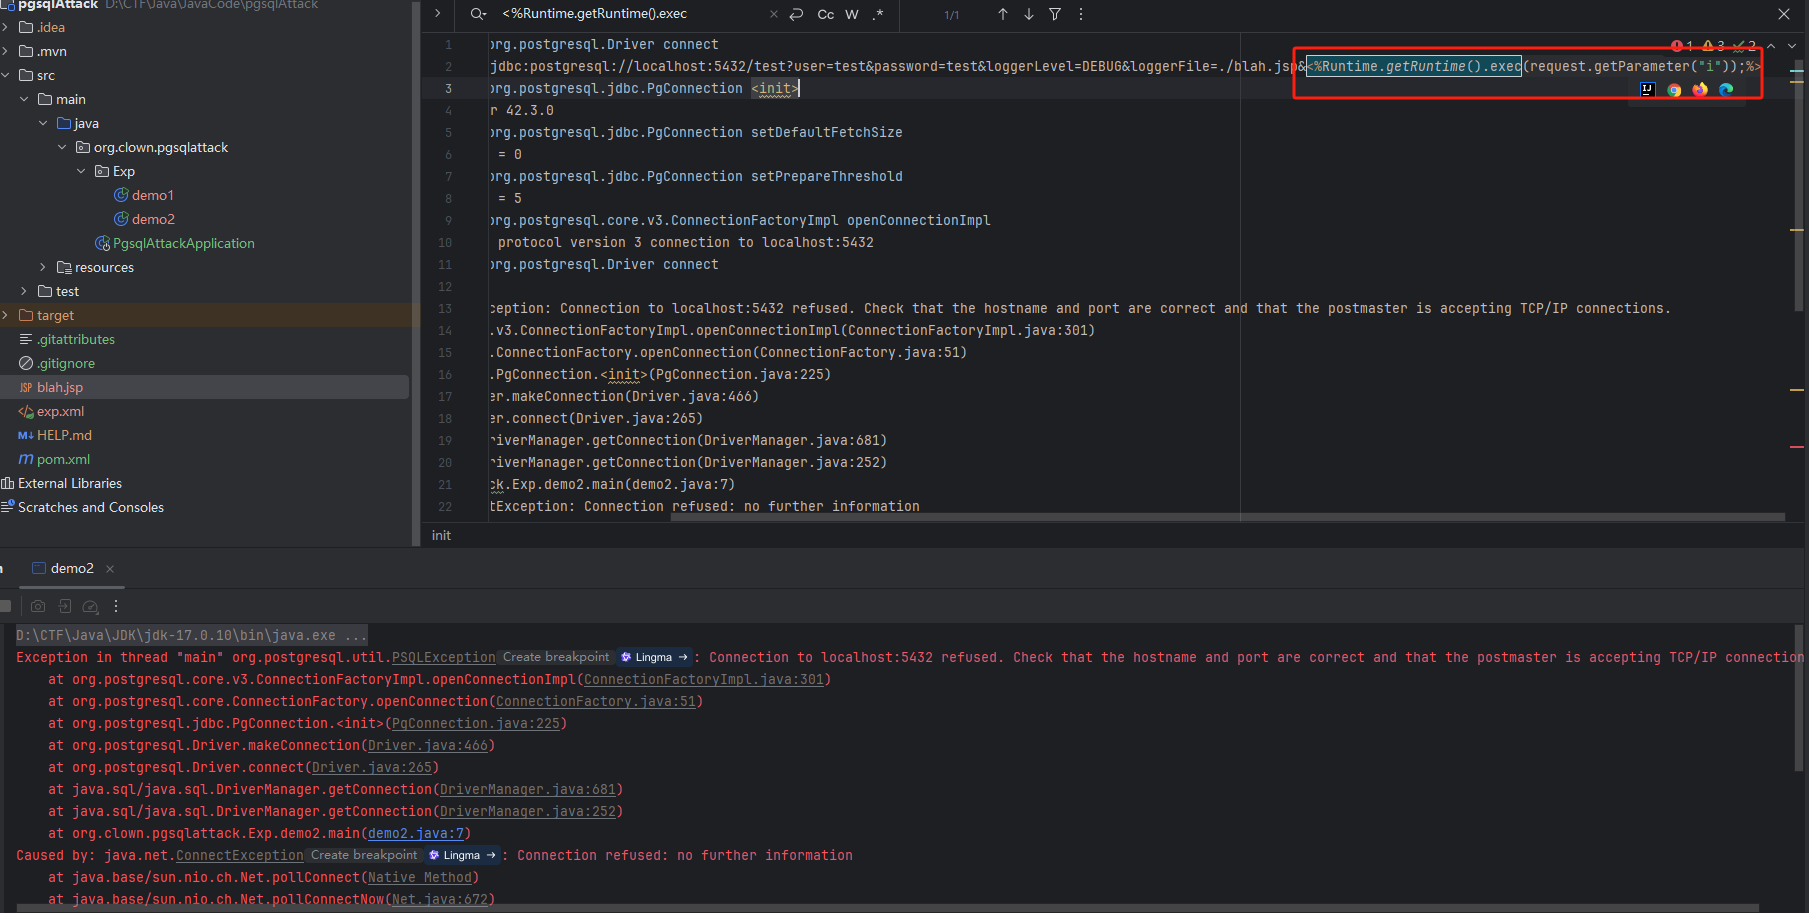Expand the replace field chevron
1809x913 pixels.
[x=437, y=14]
